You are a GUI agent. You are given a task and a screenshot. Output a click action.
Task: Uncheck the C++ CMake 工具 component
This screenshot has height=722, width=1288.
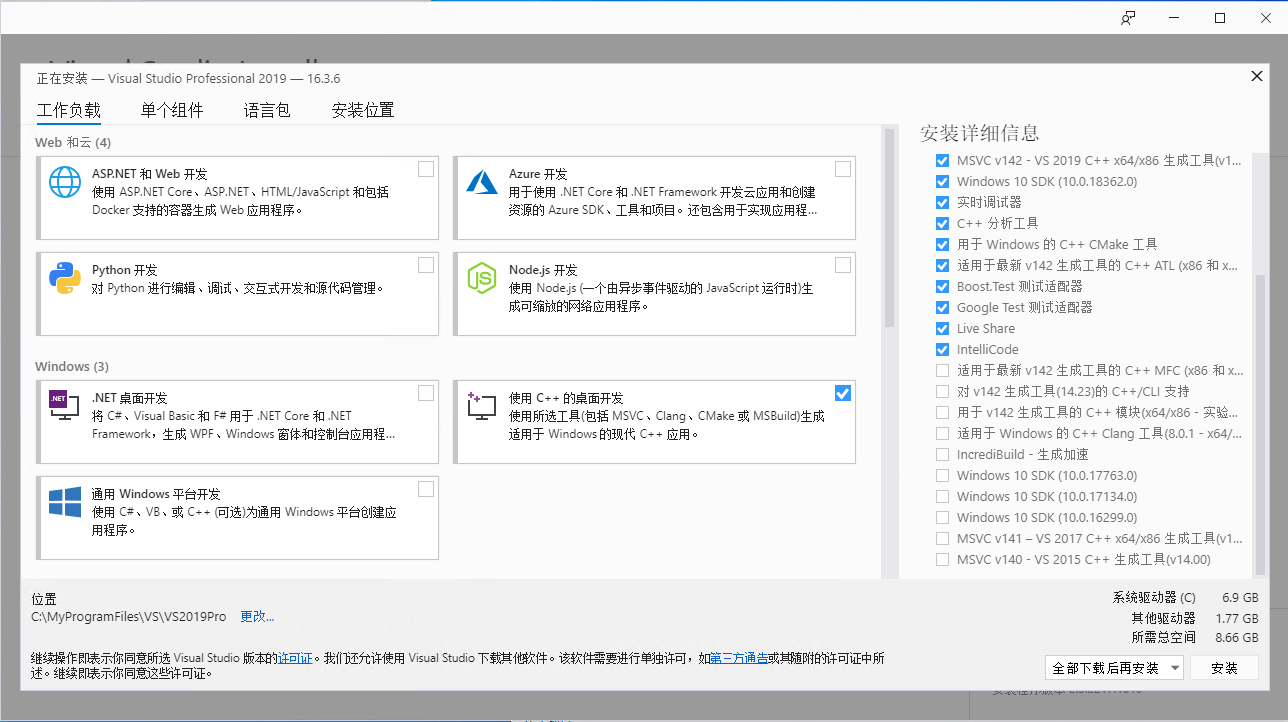pyautogui.click(x=942, y=244)
